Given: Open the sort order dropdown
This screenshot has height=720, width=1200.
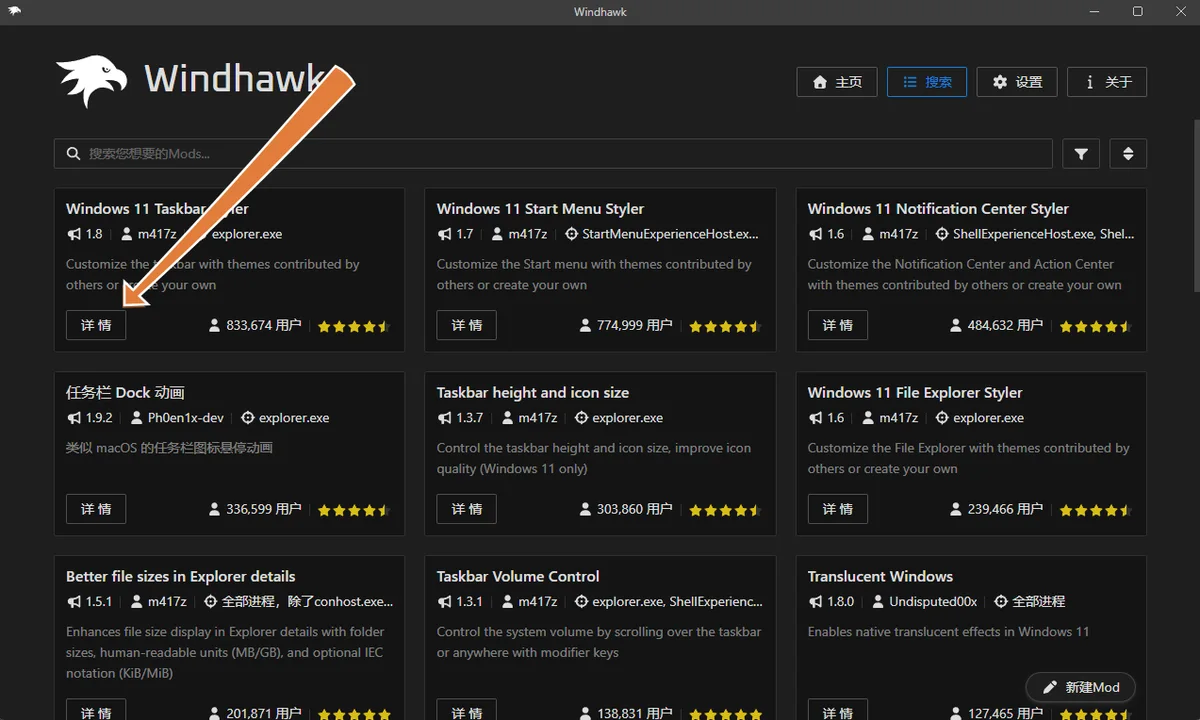Looking at the screenshot, I should point(1128,154).
